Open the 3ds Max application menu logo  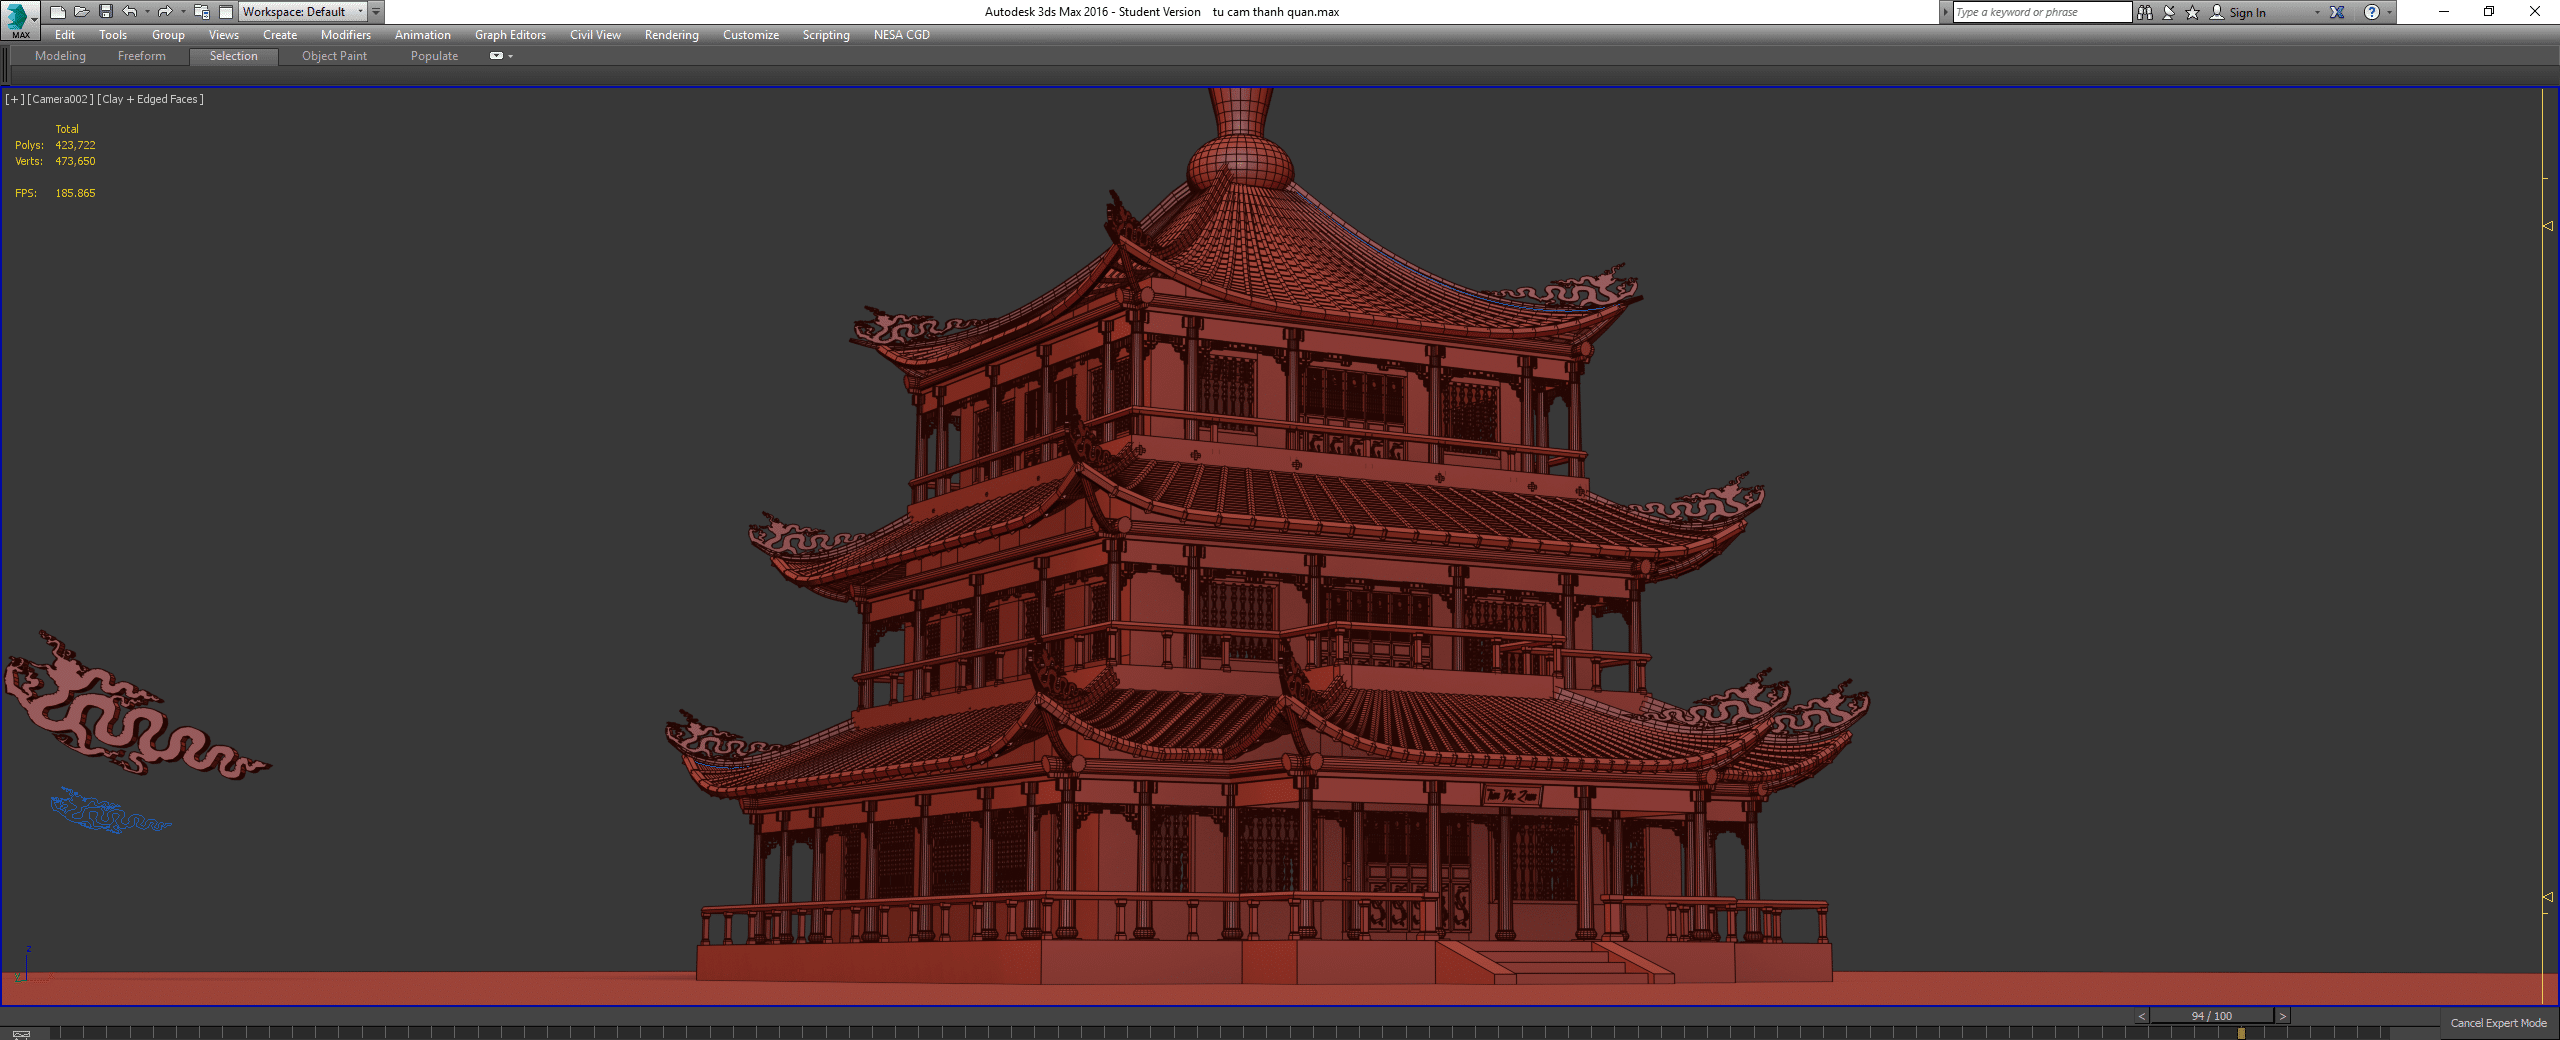click(x=18, y=18)
